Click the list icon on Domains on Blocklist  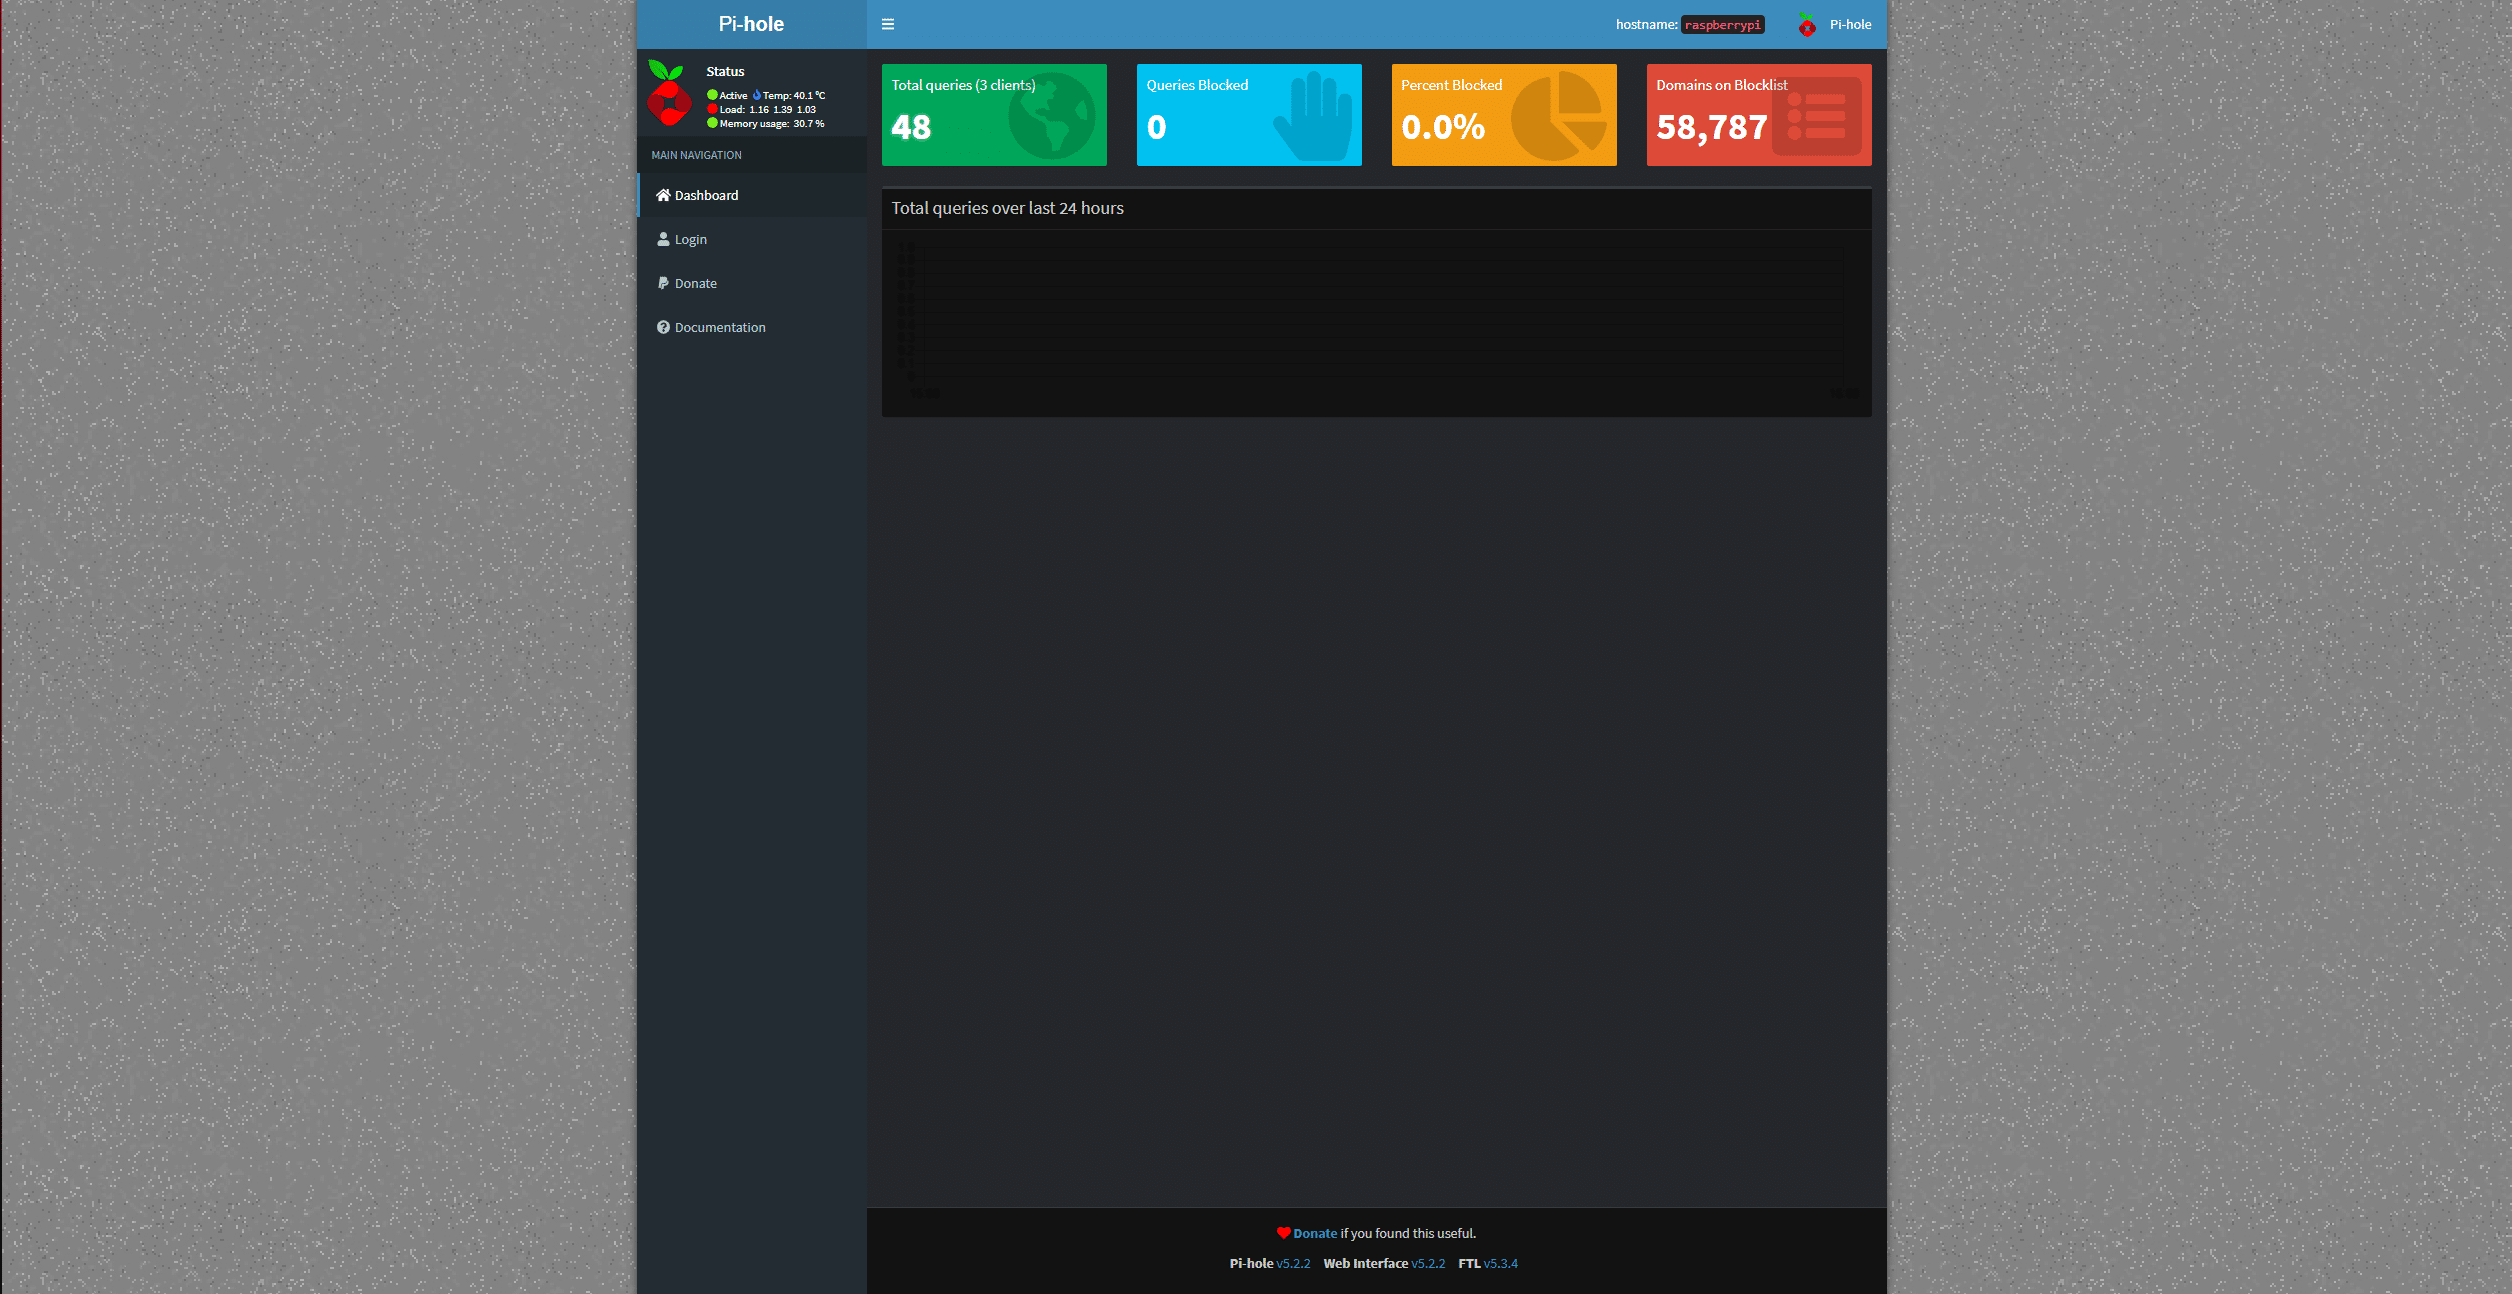click(1816, 116)
